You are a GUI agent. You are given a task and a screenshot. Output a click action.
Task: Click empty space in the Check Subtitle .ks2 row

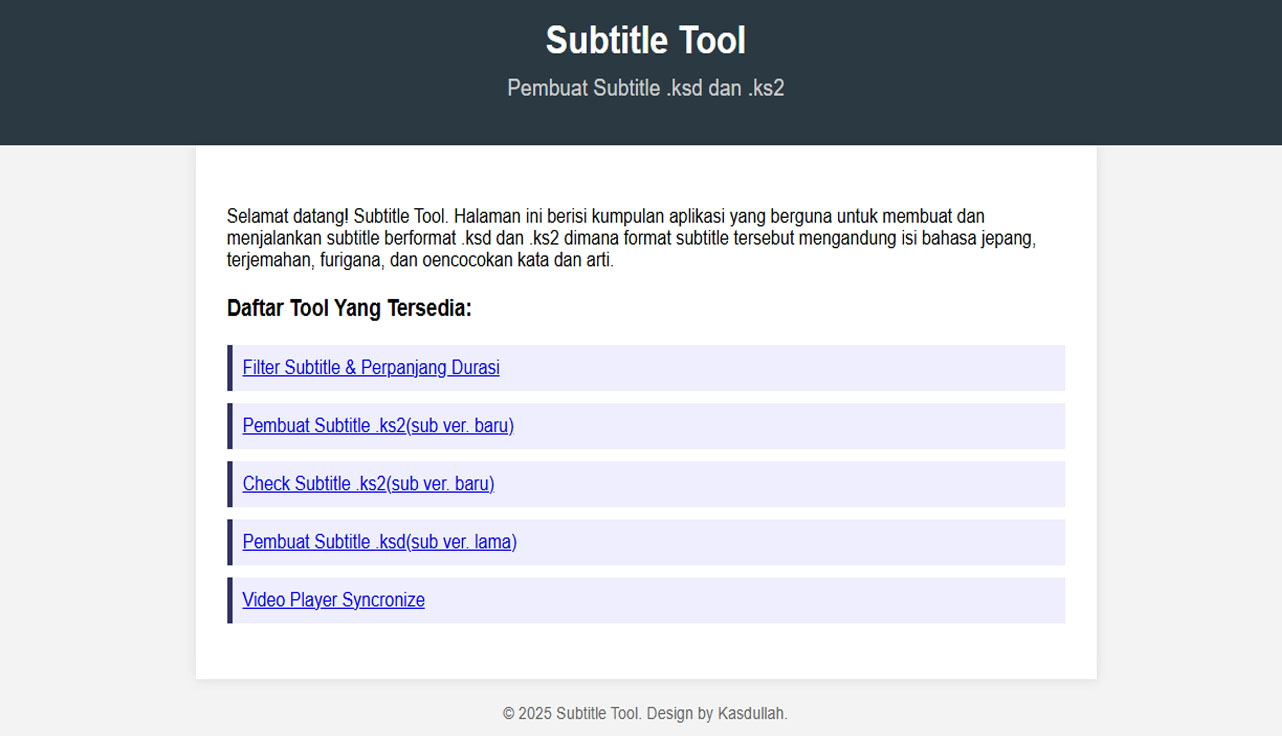click(x=800, y=484)
